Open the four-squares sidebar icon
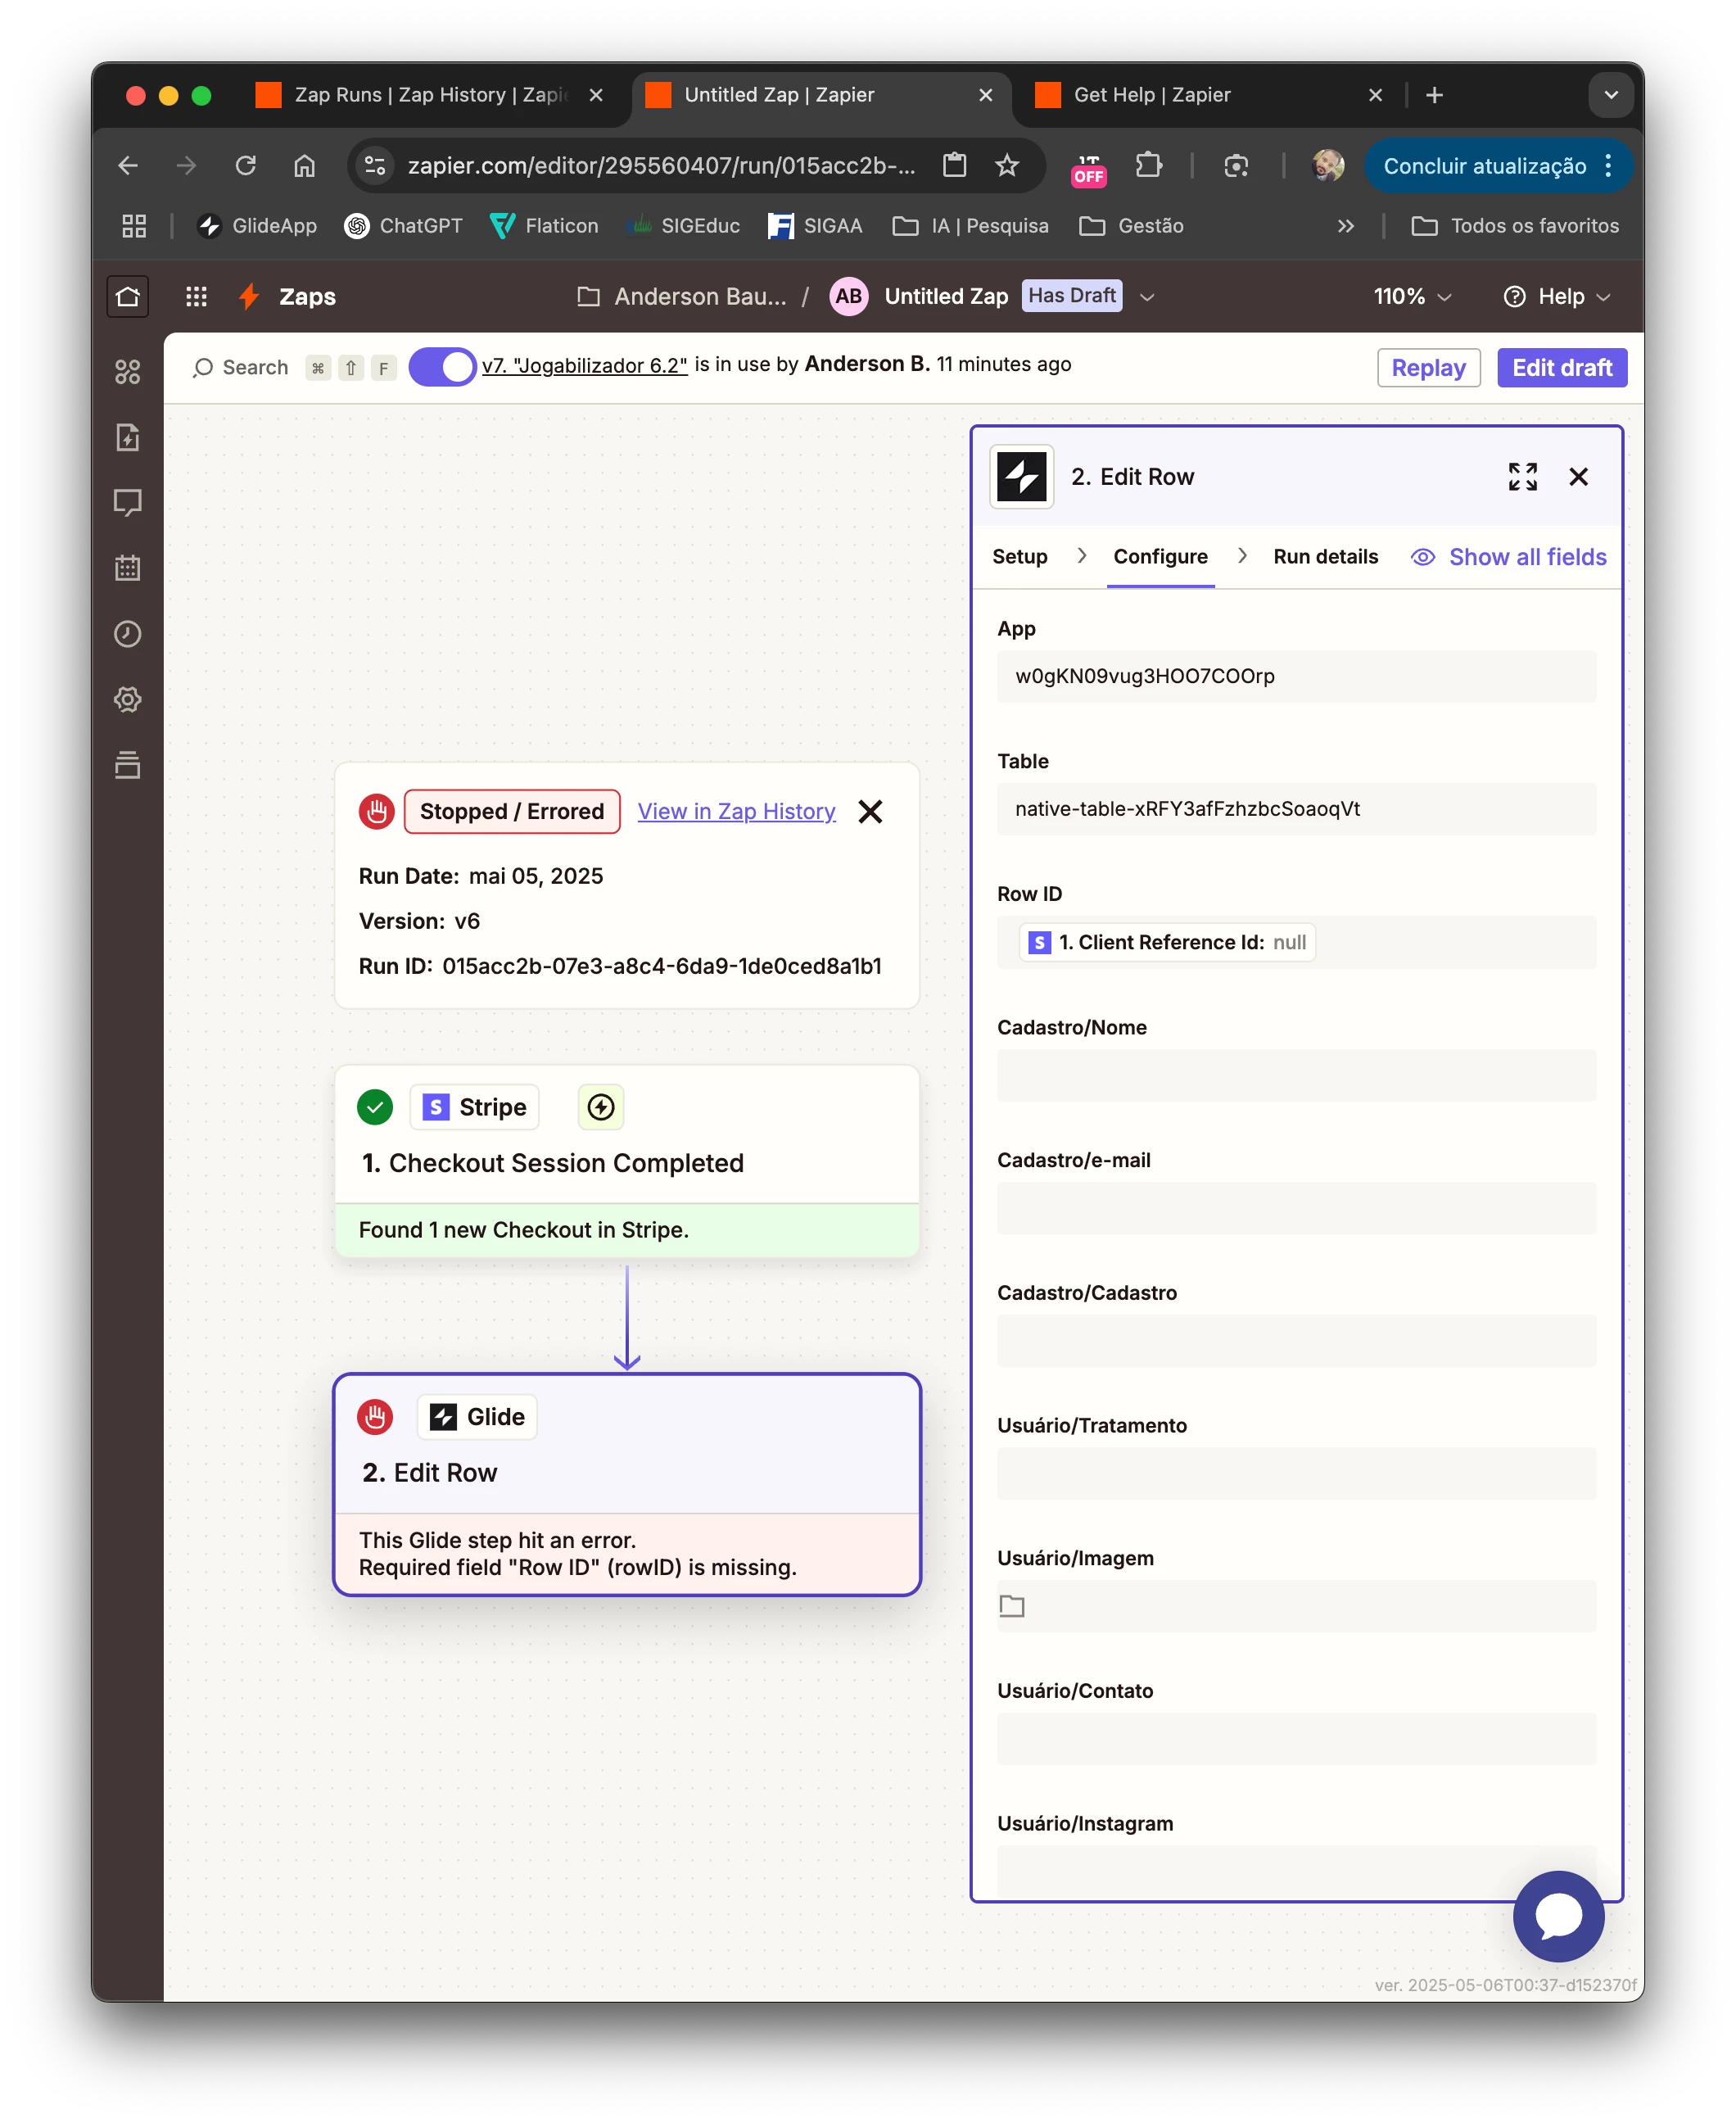The image size is (1736, 2123). (x=128, y=372)
